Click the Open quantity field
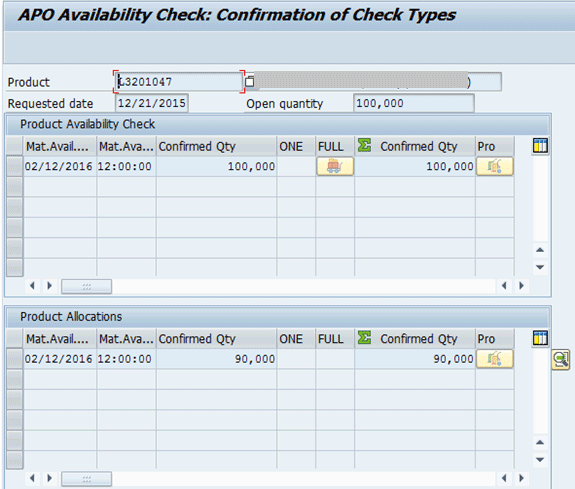575x489 pixels. point(414,103)
